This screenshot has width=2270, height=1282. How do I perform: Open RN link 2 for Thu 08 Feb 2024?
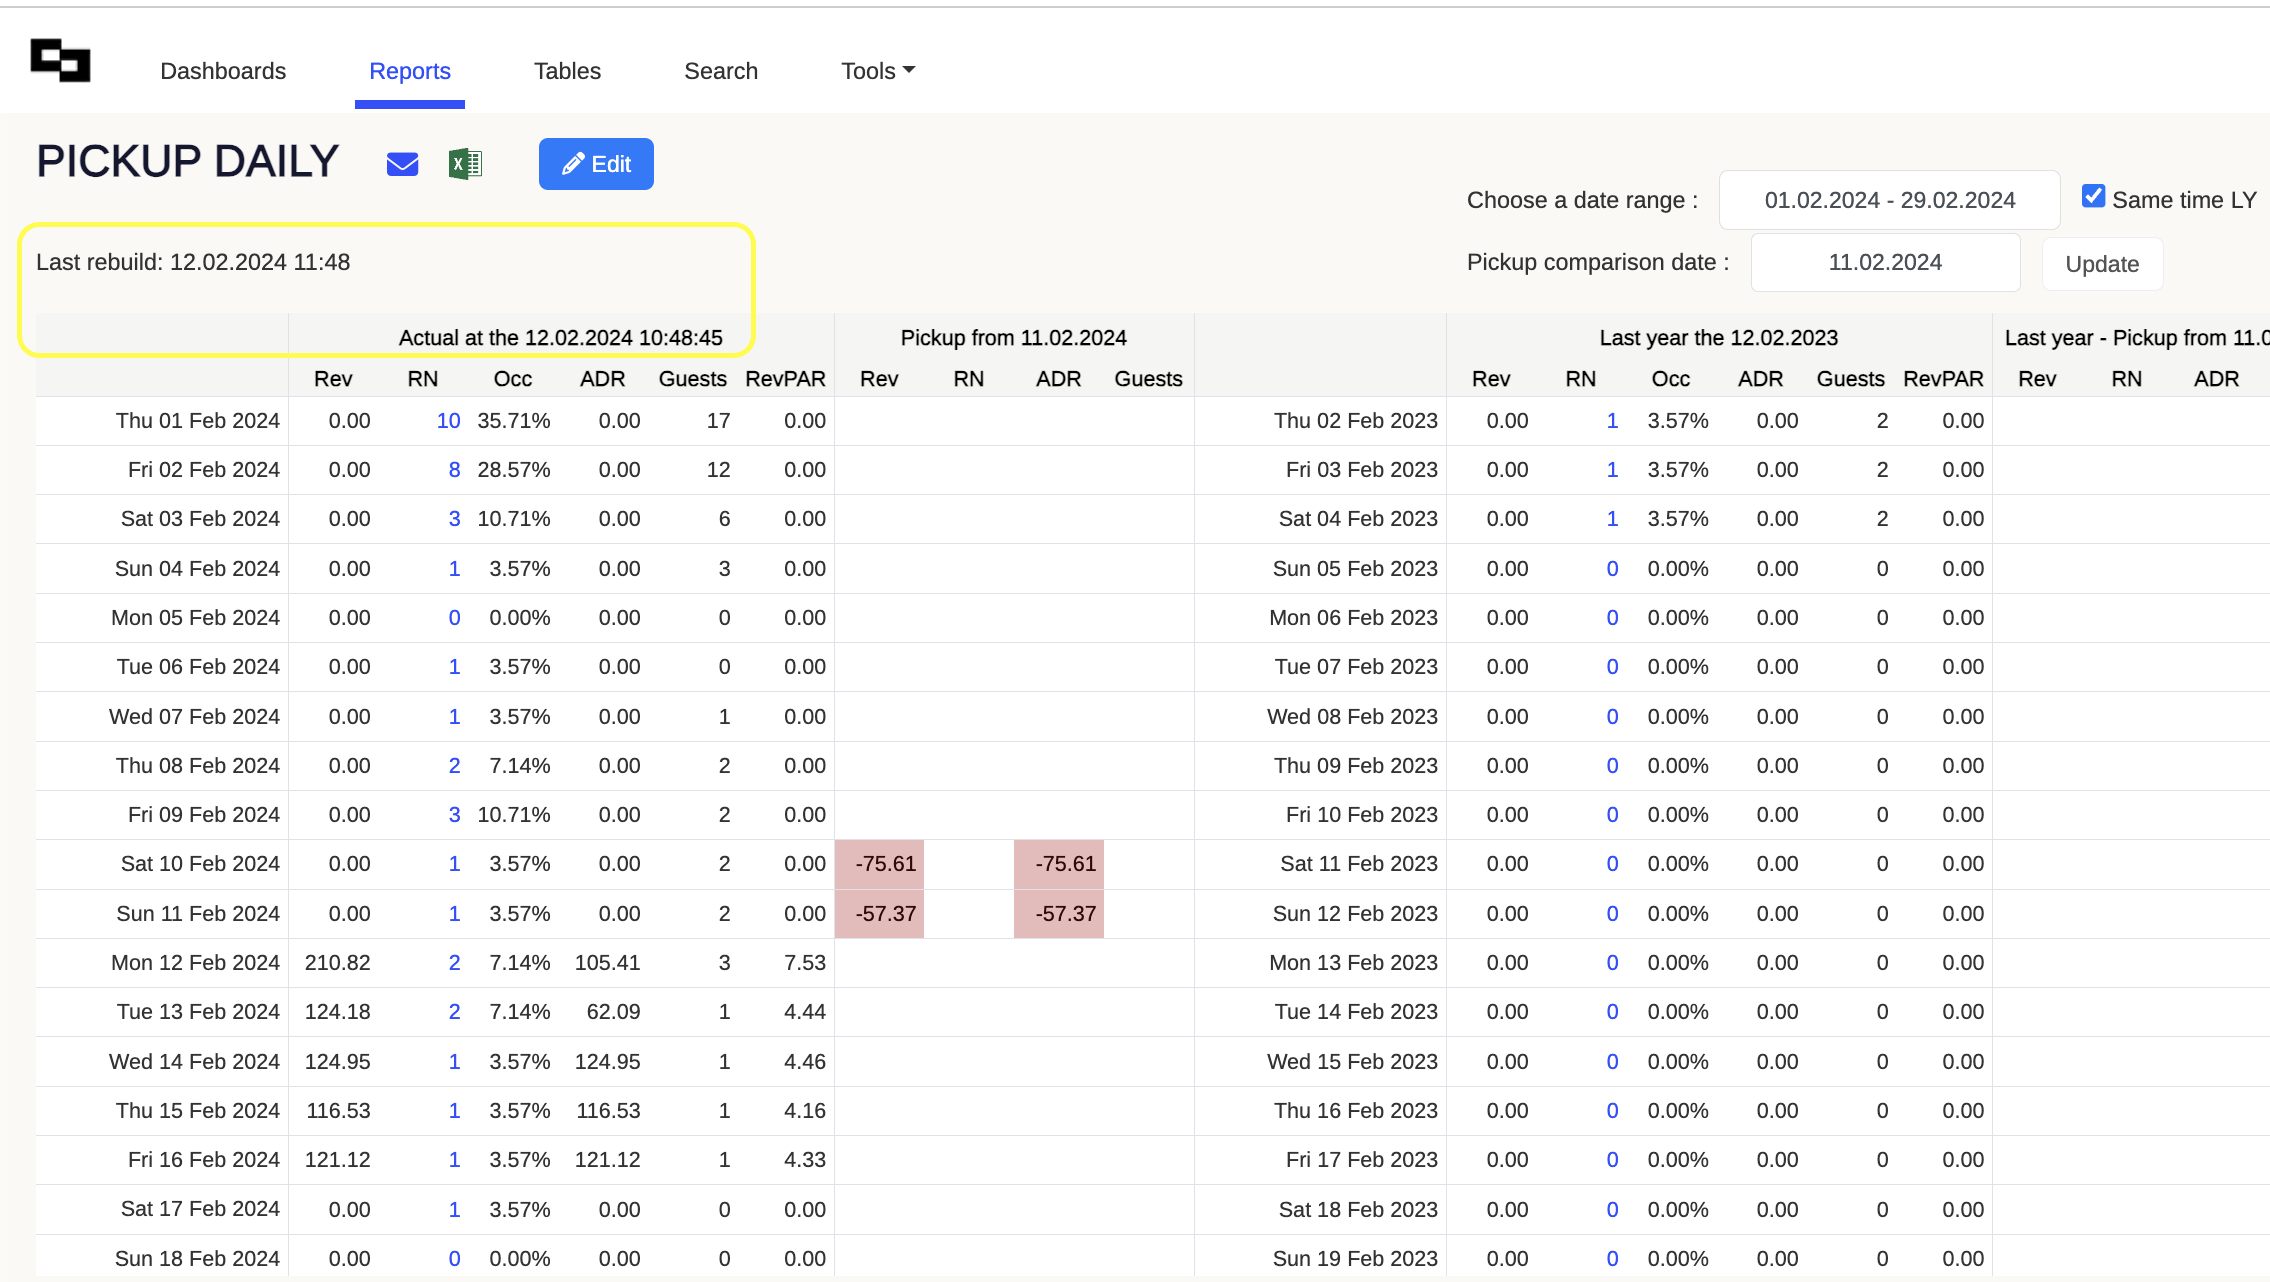click(454, 766)
